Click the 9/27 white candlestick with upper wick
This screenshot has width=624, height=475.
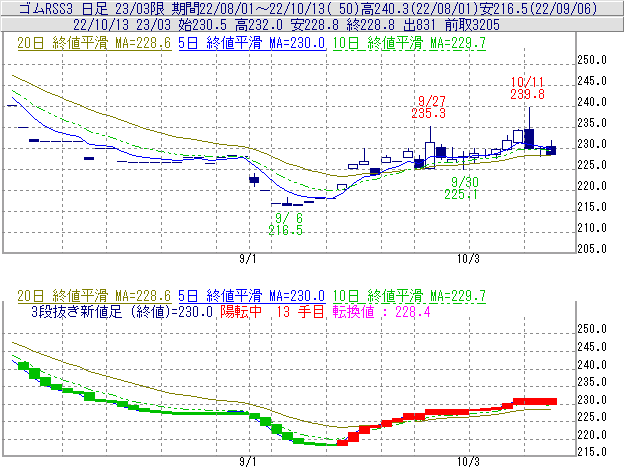[430, 148]
